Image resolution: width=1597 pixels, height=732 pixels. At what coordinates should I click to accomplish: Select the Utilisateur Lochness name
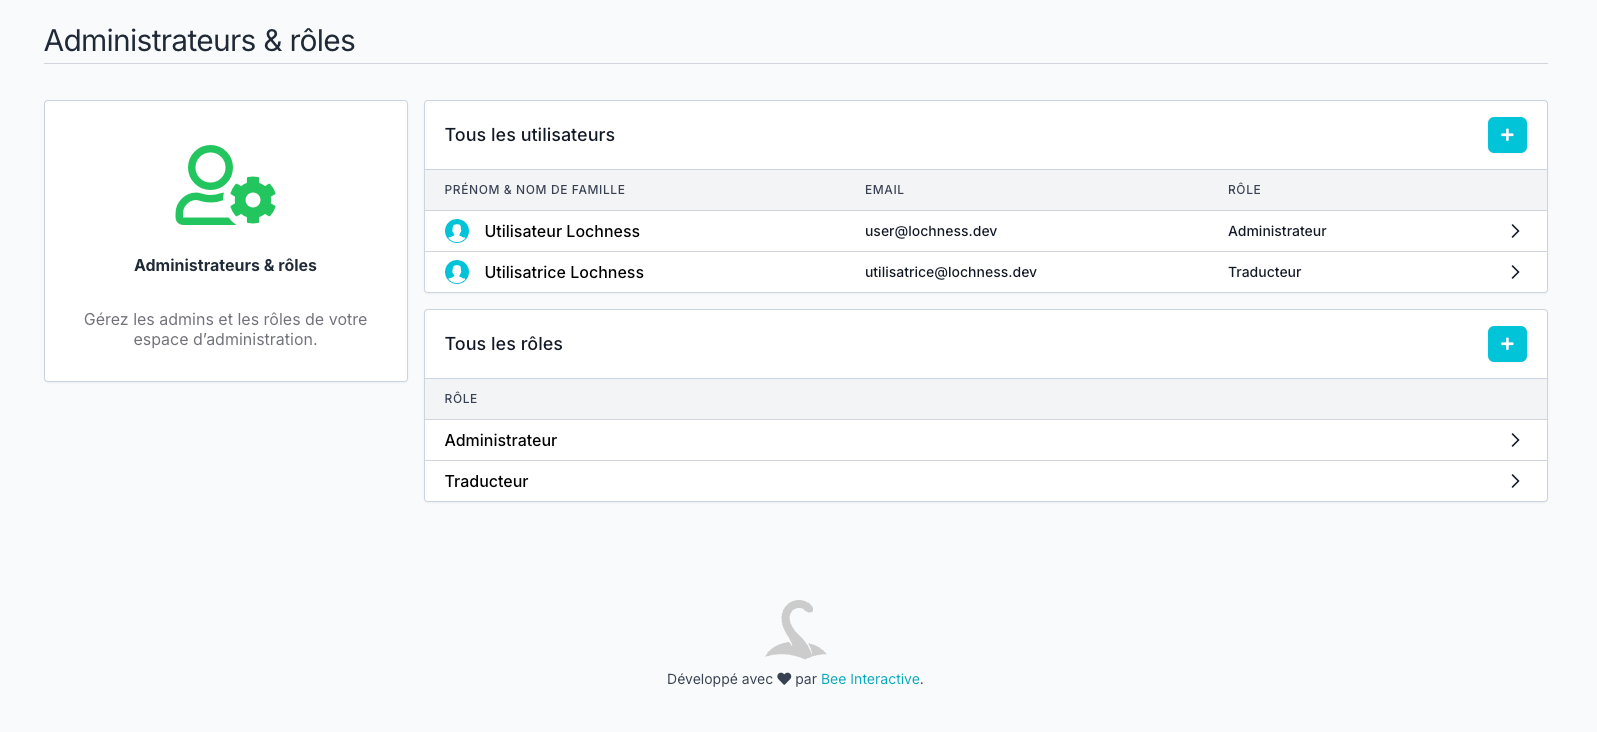coord(562,231)
